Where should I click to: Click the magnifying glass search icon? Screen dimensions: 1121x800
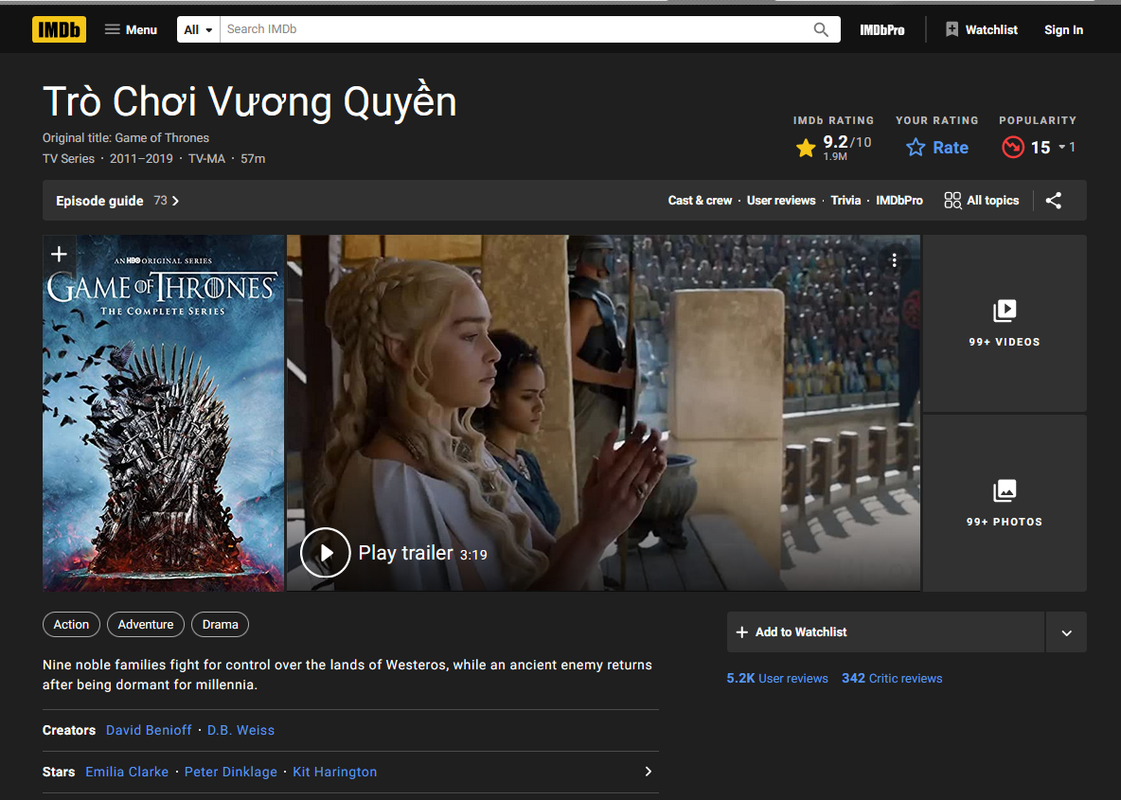[x=821, y=29]
